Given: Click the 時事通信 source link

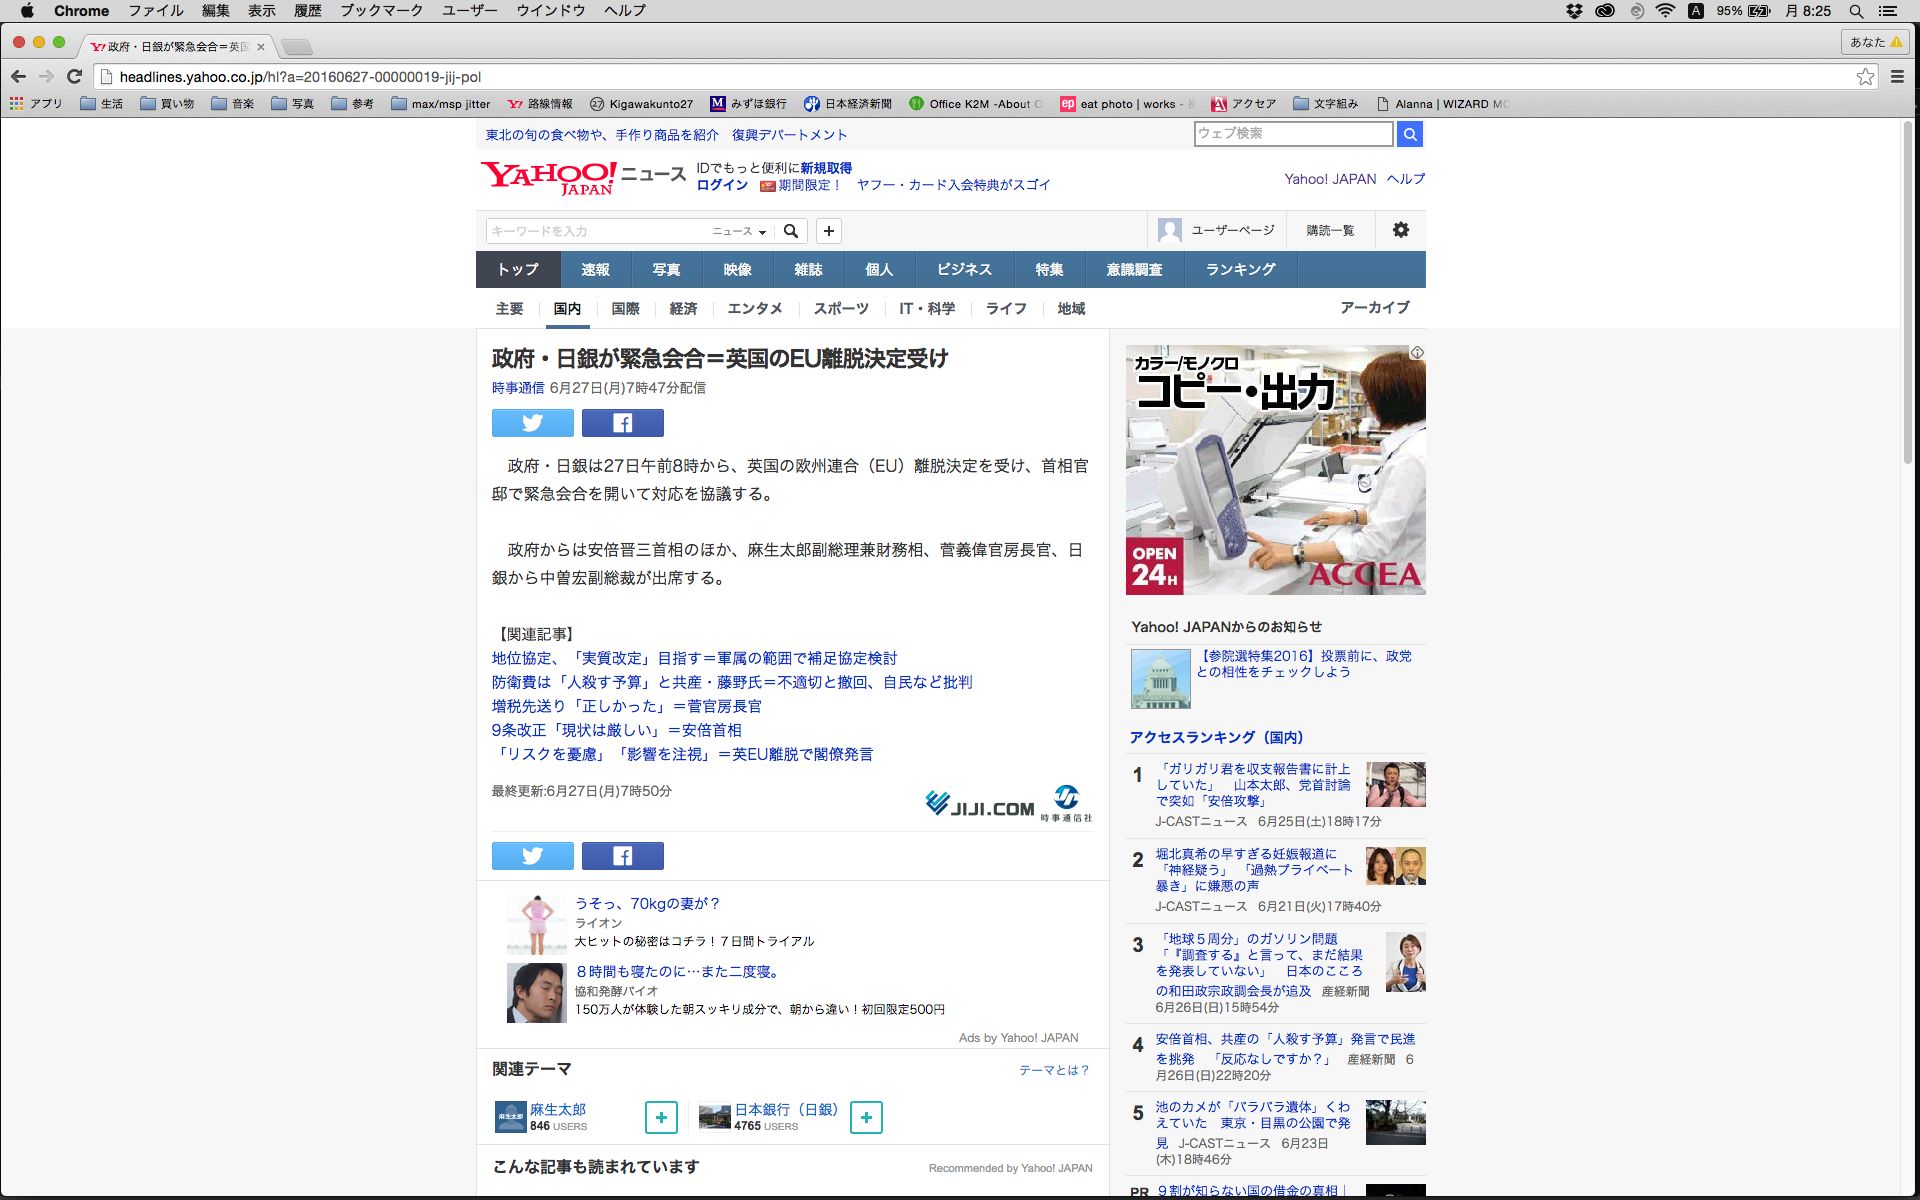Looking at the screenshot, I should [517, 388].
